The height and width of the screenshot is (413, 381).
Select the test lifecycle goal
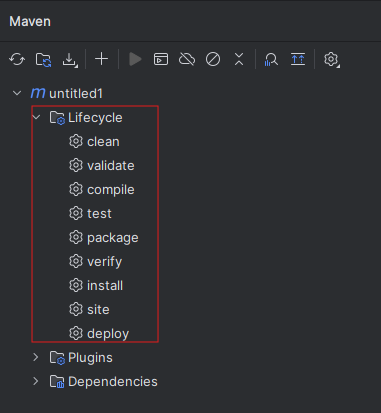(x=99, y=214)
